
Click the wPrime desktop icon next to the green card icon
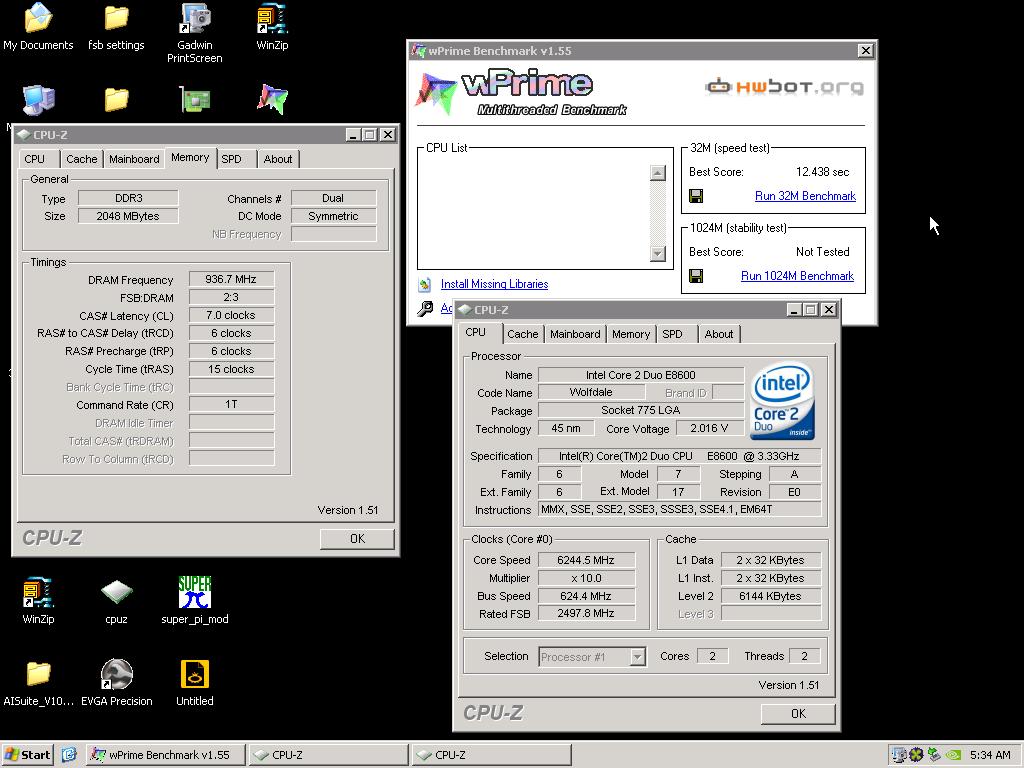point(272,99)
